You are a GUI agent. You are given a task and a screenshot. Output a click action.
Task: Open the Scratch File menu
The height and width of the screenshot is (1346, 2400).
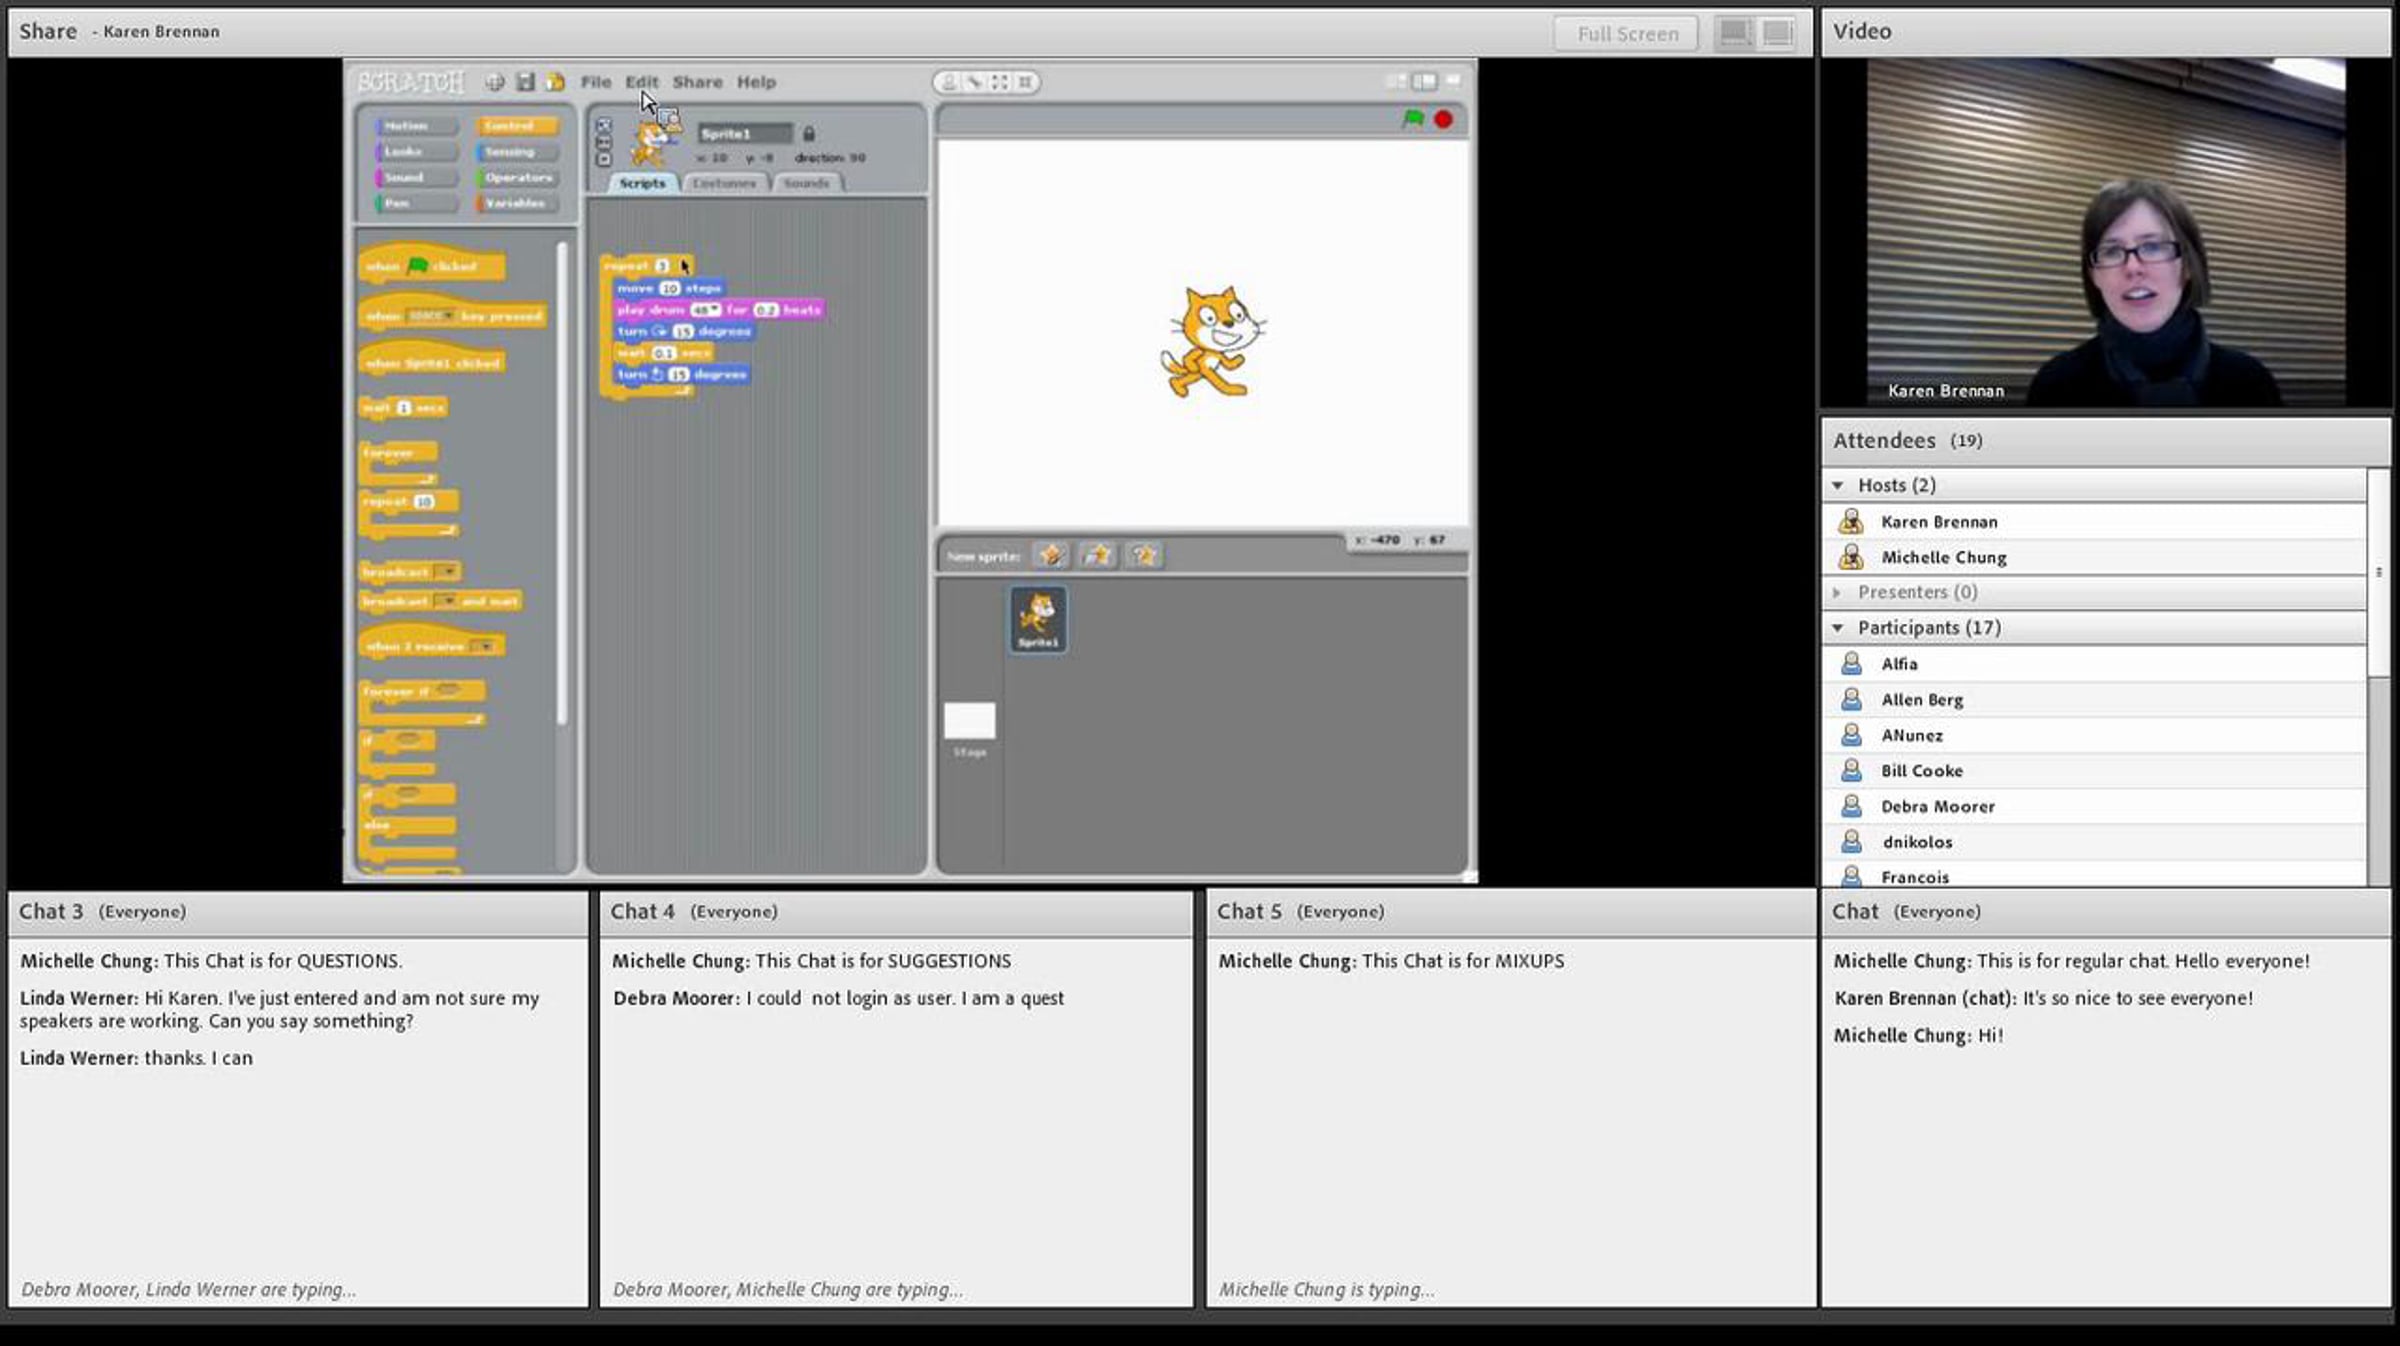pos(596,82)
